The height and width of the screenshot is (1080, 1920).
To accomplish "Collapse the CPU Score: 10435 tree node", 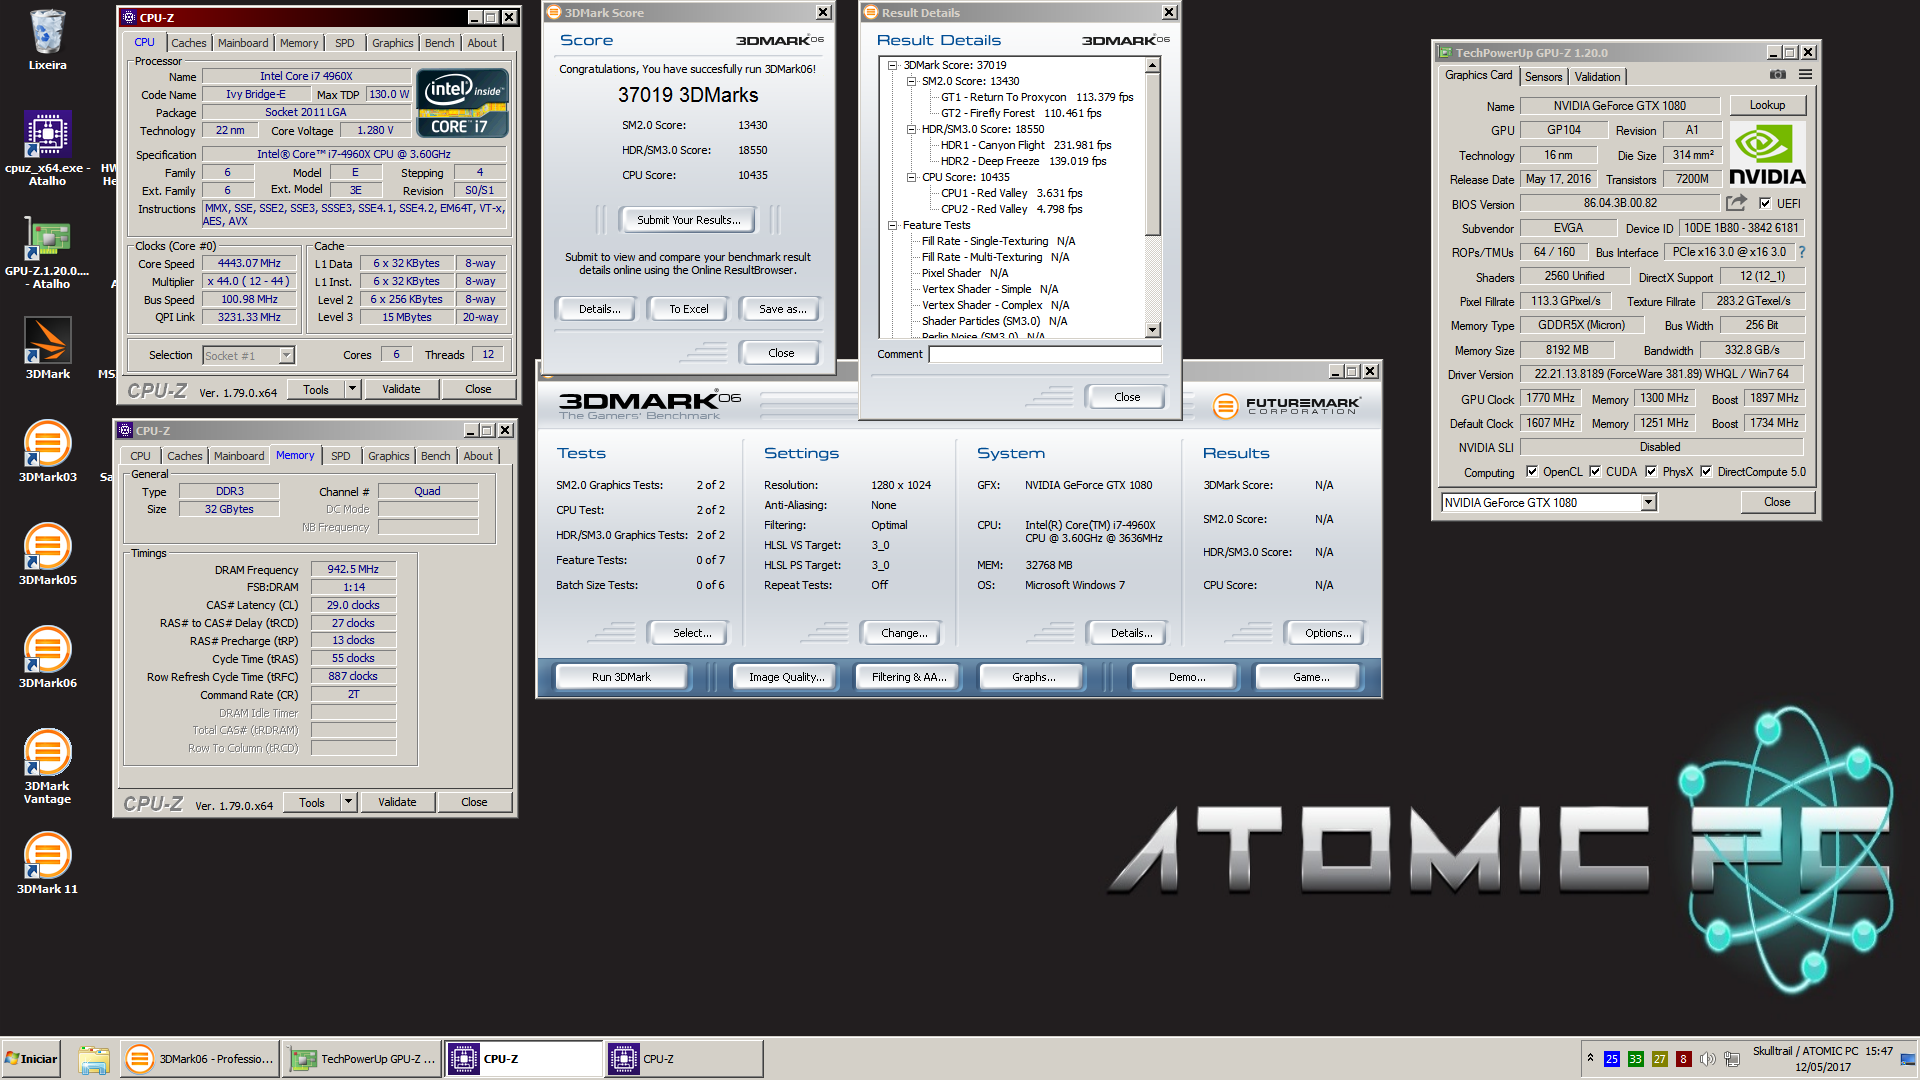I will 911,177.
